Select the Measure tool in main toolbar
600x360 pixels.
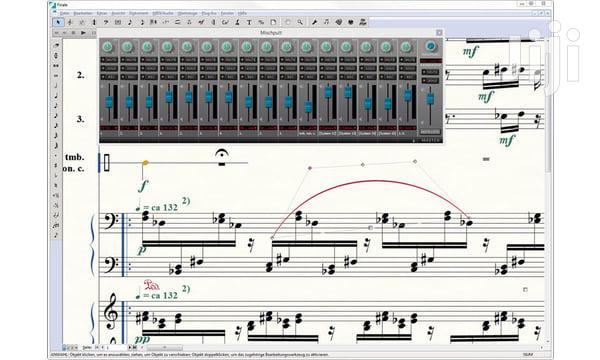coord(118,22)
